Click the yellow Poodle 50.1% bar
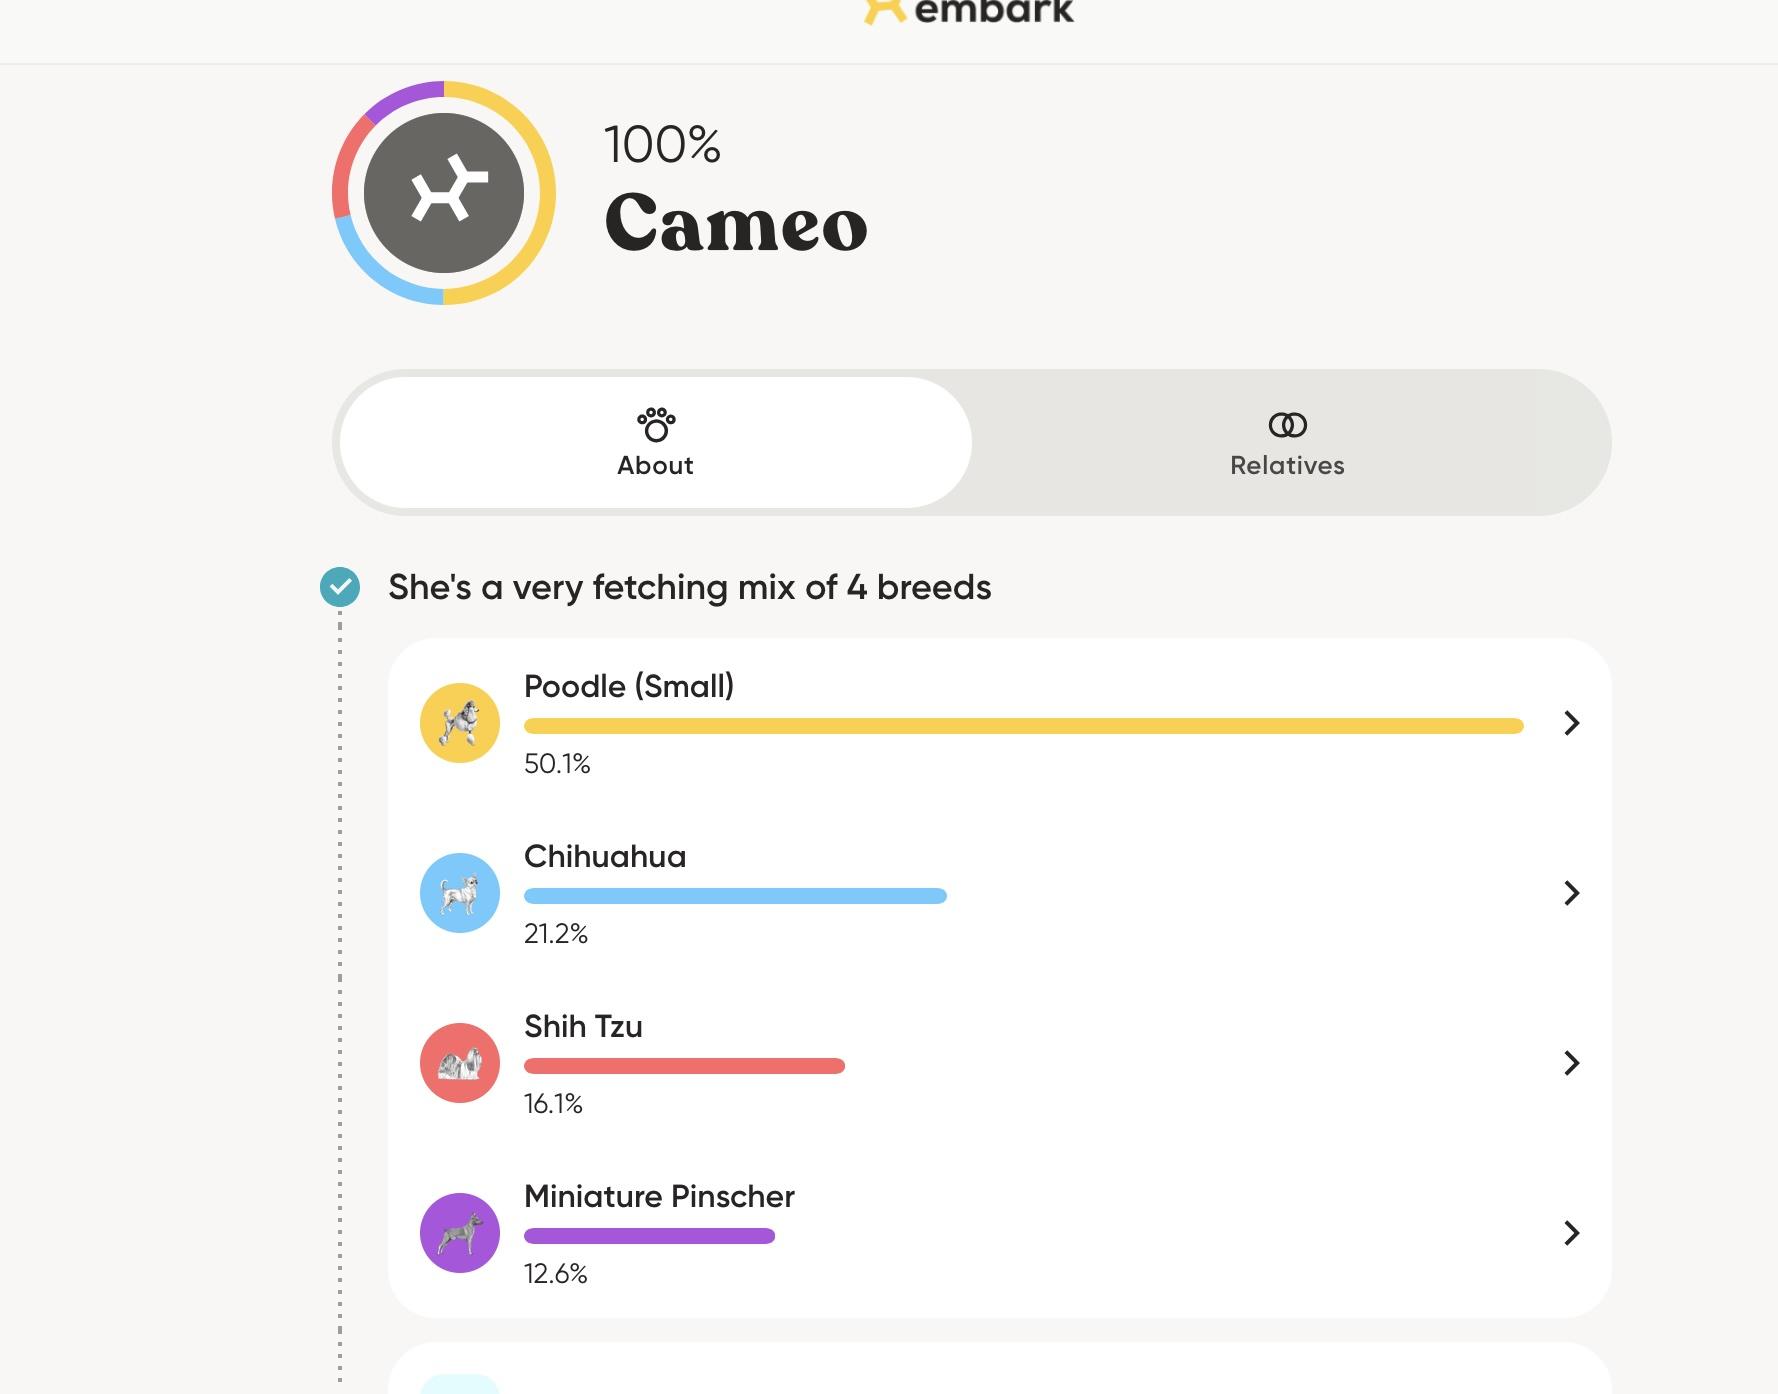The height and width of the screenshot is (1394, 1778). coord(1023,726)
